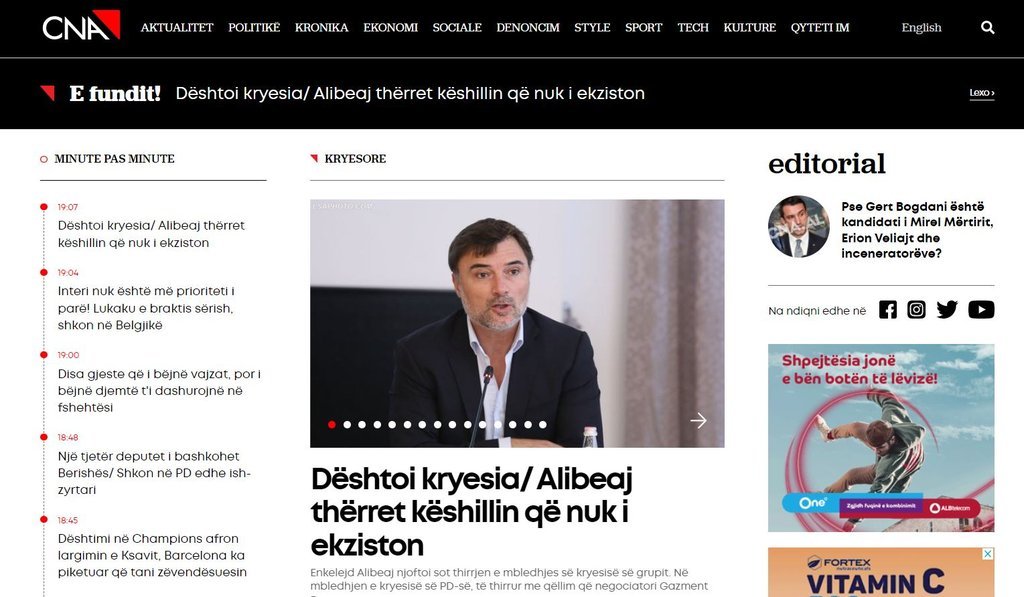Open the SPORT menu section

pyautogui.click(x=643, y=27)
